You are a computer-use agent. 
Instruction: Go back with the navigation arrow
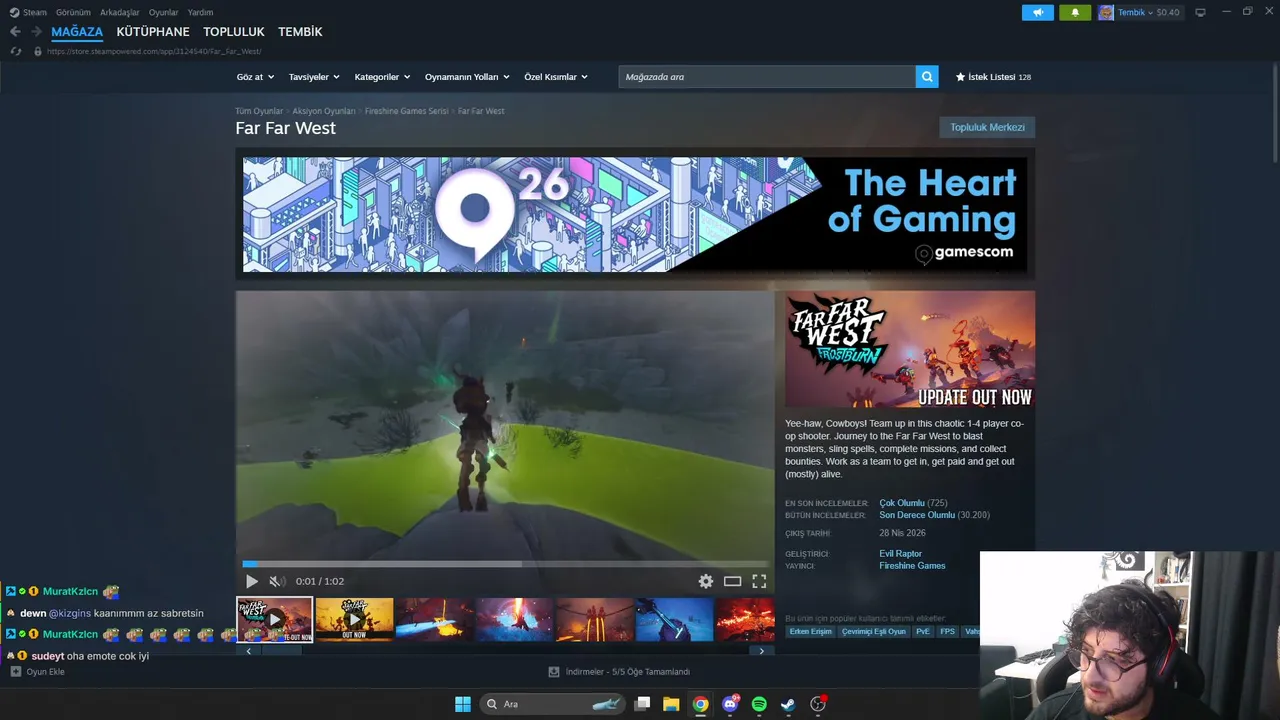(15, 32)
